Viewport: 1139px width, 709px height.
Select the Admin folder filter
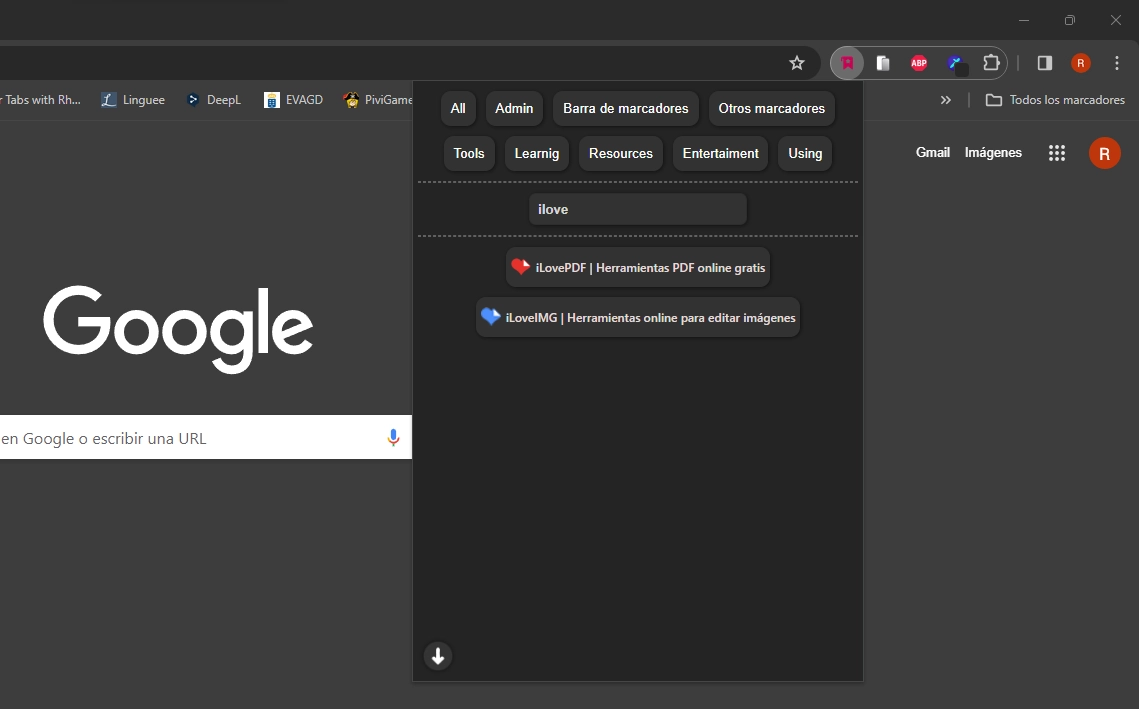[x=514, y=108]
